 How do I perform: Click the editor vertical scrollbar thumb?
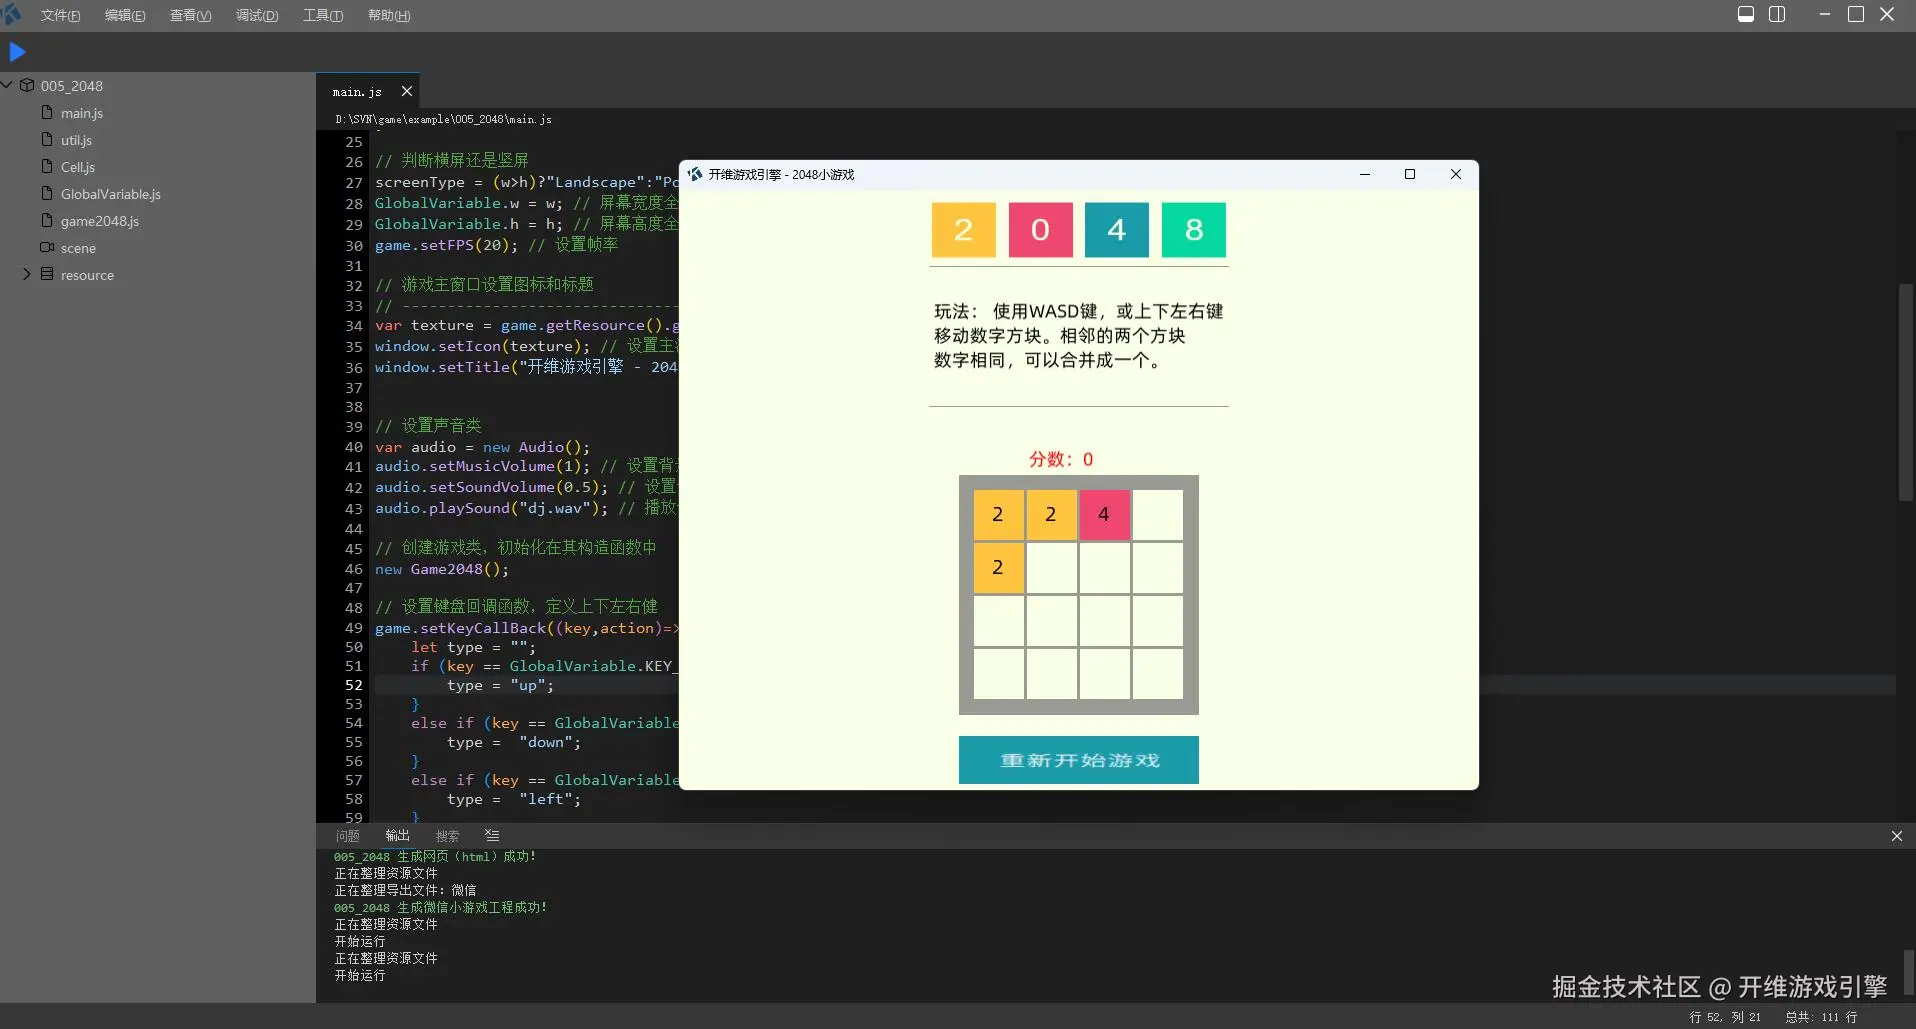pyautogui.click(x=1905, y=392)
